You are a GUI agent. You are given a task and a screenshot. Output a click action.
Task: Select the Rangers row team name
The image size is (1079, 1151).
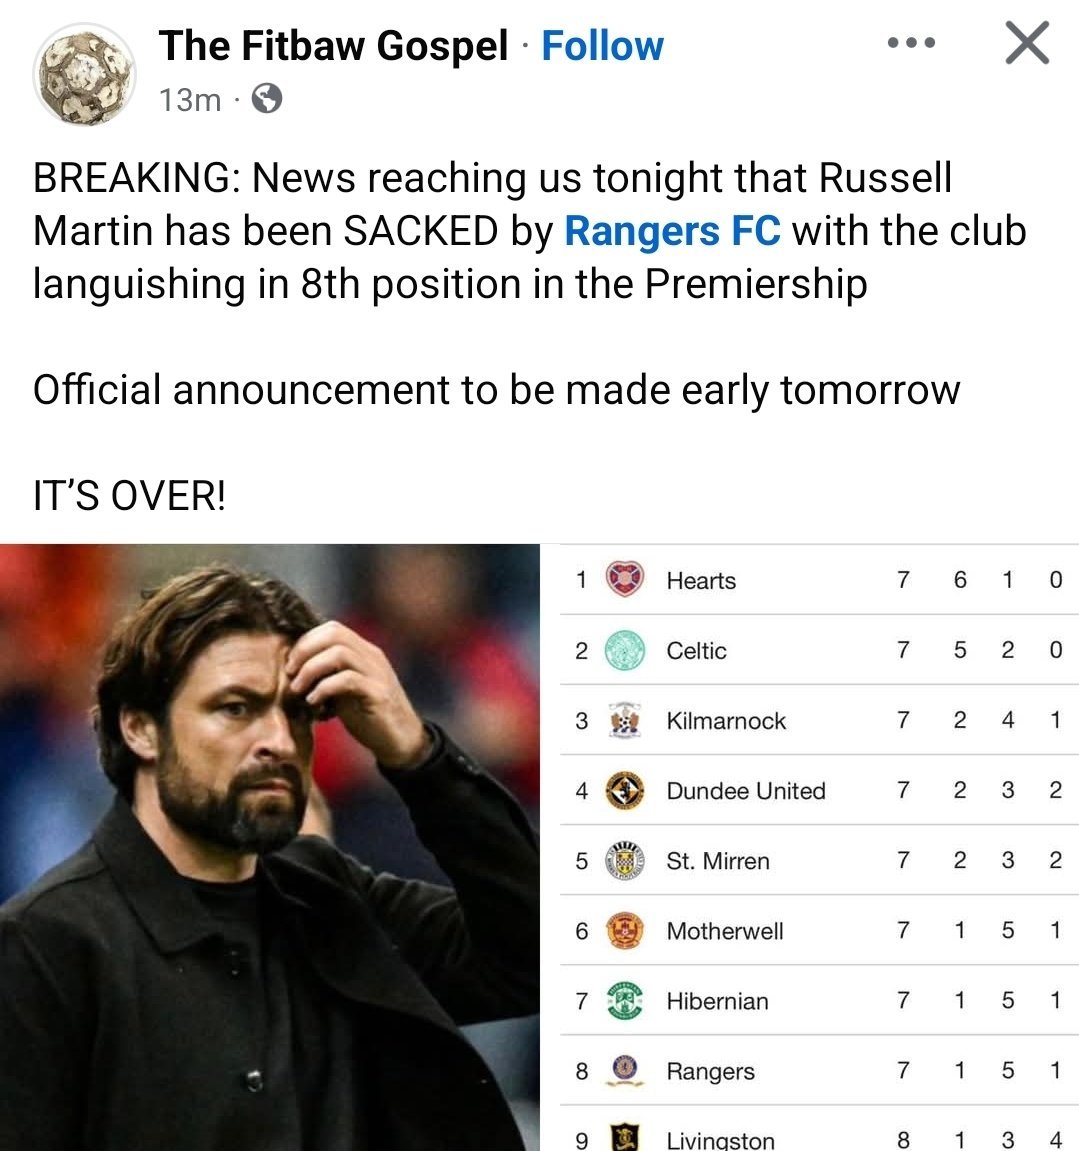coord(710,1071)
